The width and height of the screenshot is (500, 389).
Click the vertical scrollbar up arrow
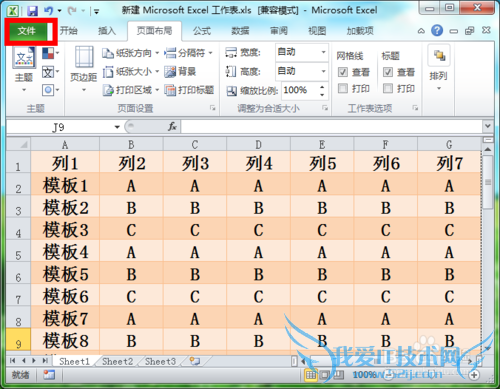click(x=488, y=149)
